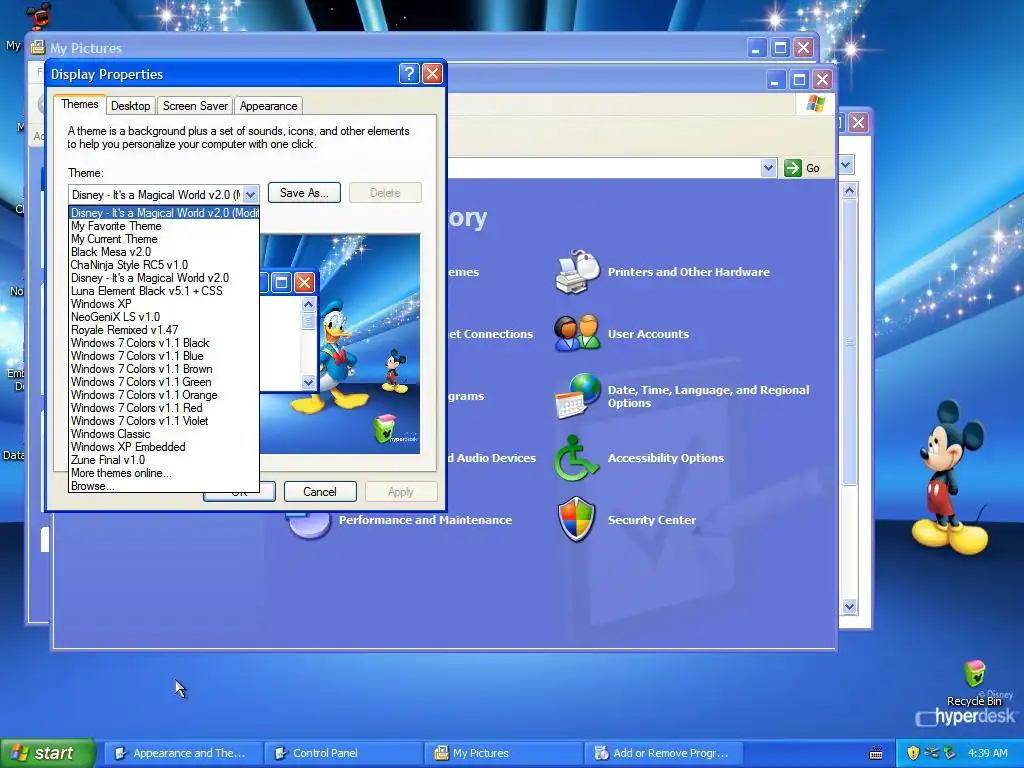Image resolution: width=1024 pixels, height=768 pixels.
Task: Expand the Control Panel address bar dropdown
Action: point(768,168)
